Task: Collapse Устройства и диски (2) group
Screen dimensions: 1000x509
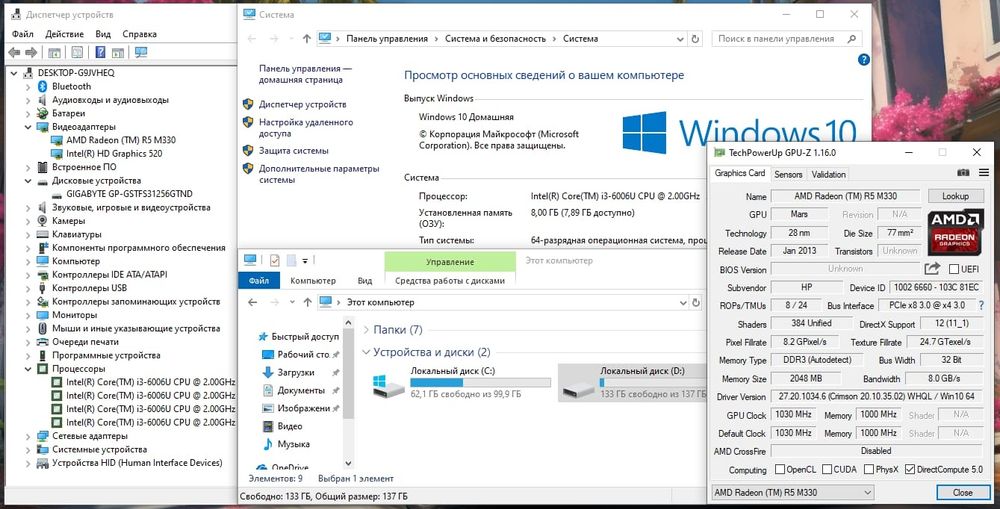Action: click(x=366, y=352)
